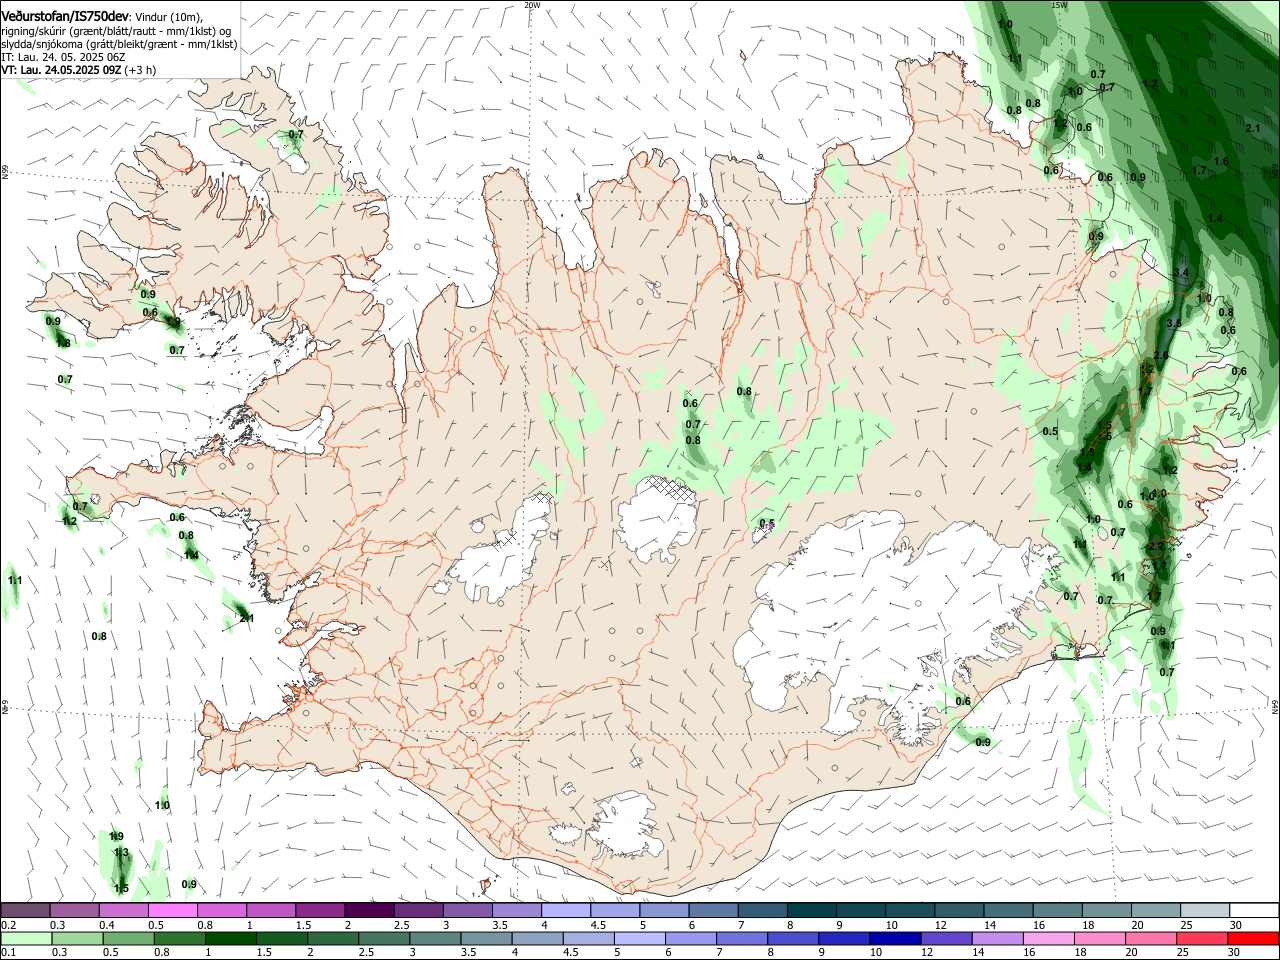Viewport: 1280px width, 960px height.
Task: Click the dull plum 0.2–0.3 snow legend swatch
Action: (25, 911)
